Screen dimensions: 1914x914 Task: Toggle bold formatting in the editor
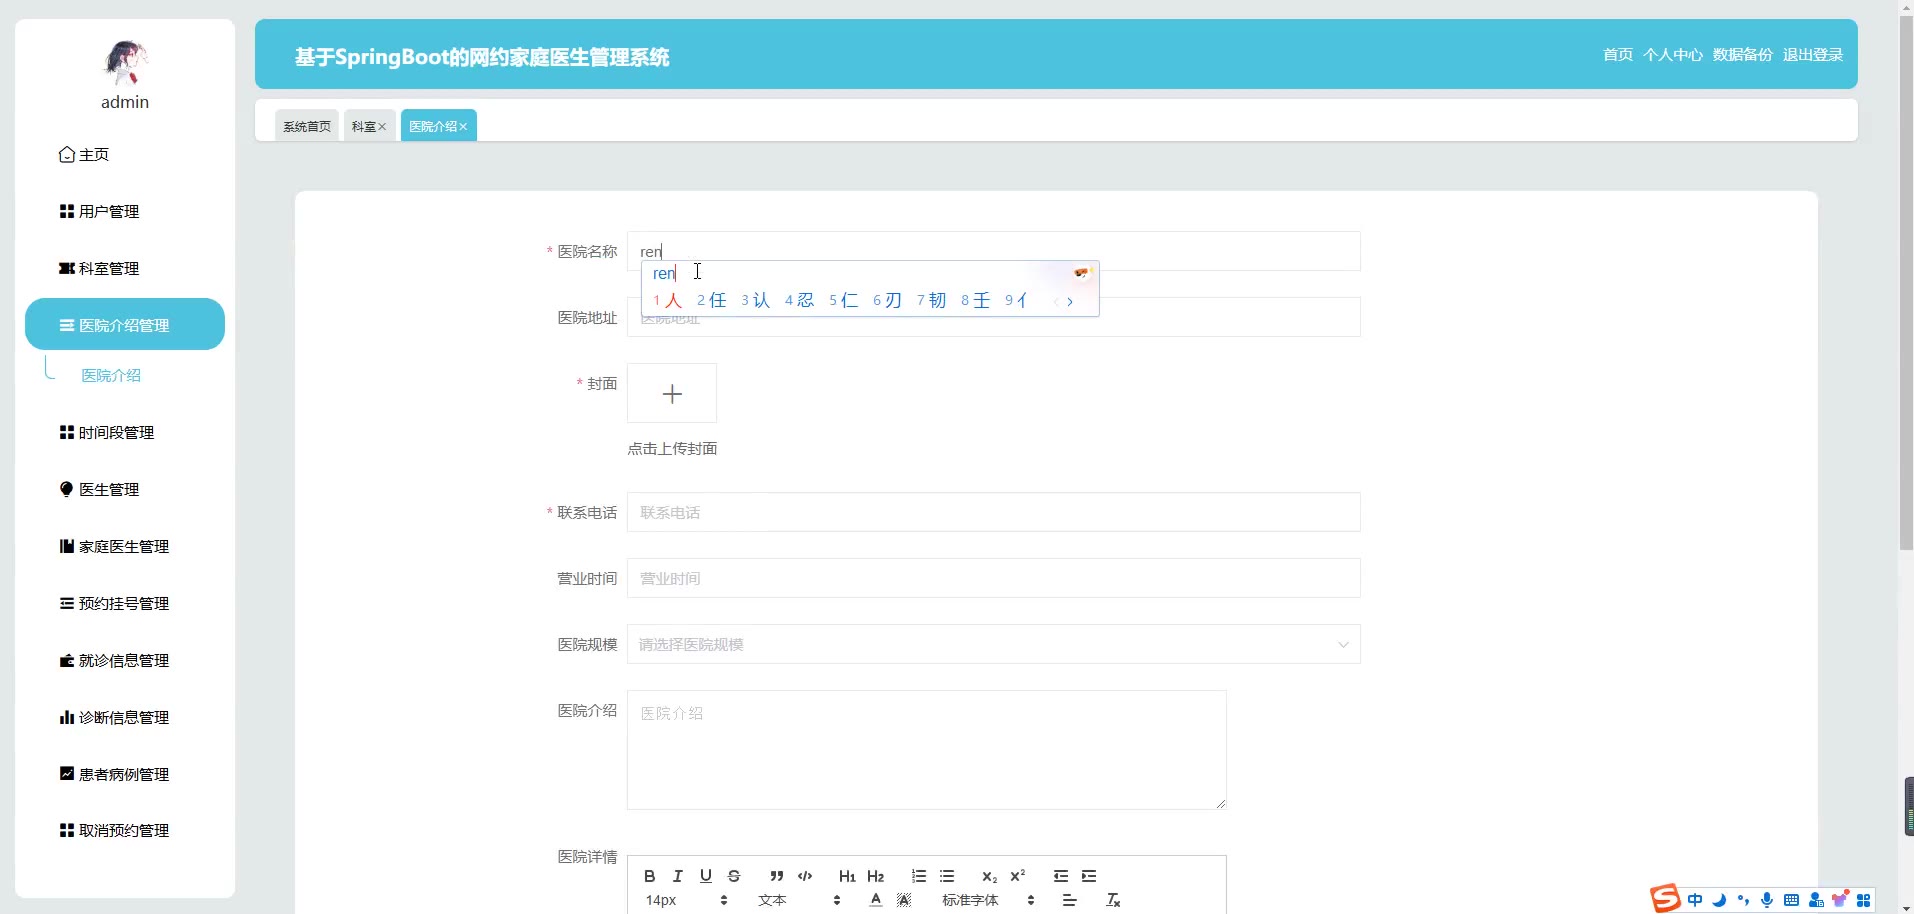coord(650,876)
